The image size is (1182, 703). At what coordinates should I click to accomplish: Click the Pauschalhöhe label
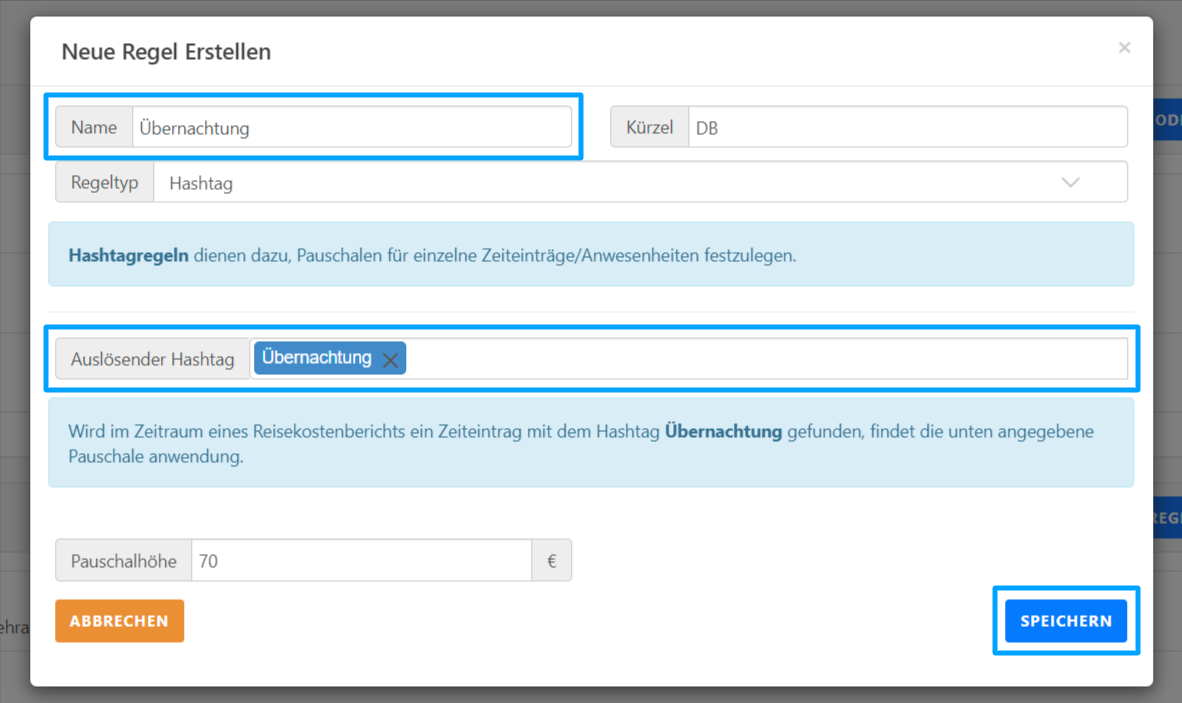click(x=123, y=560)
